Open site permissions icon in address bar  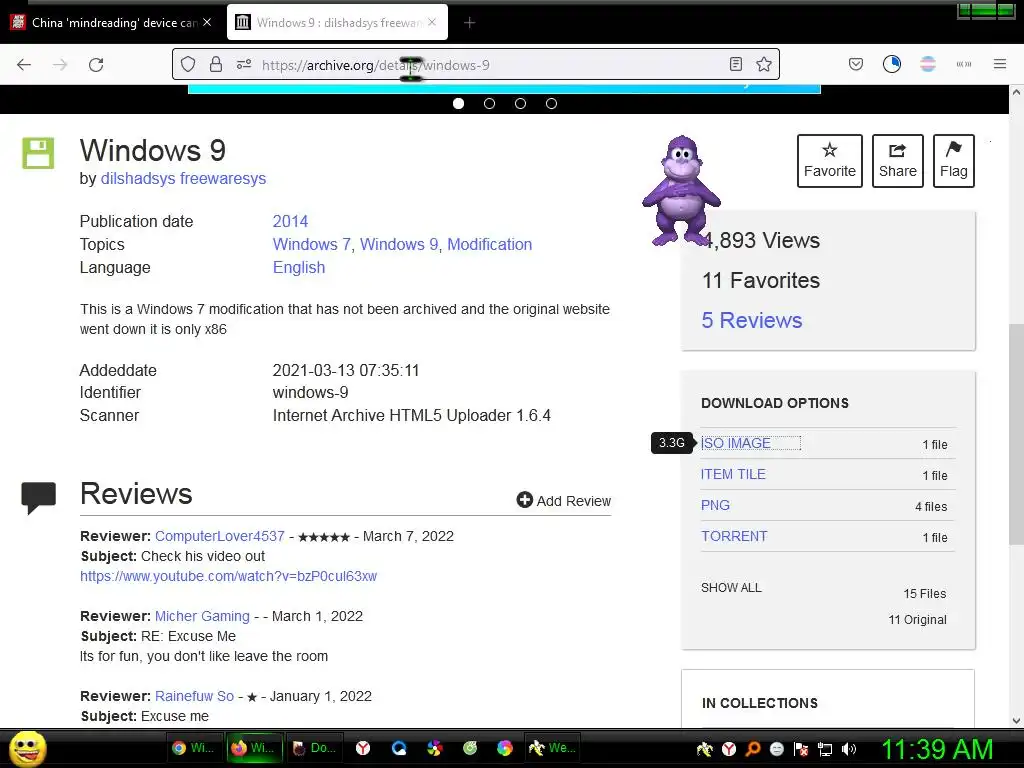[244, 64]
